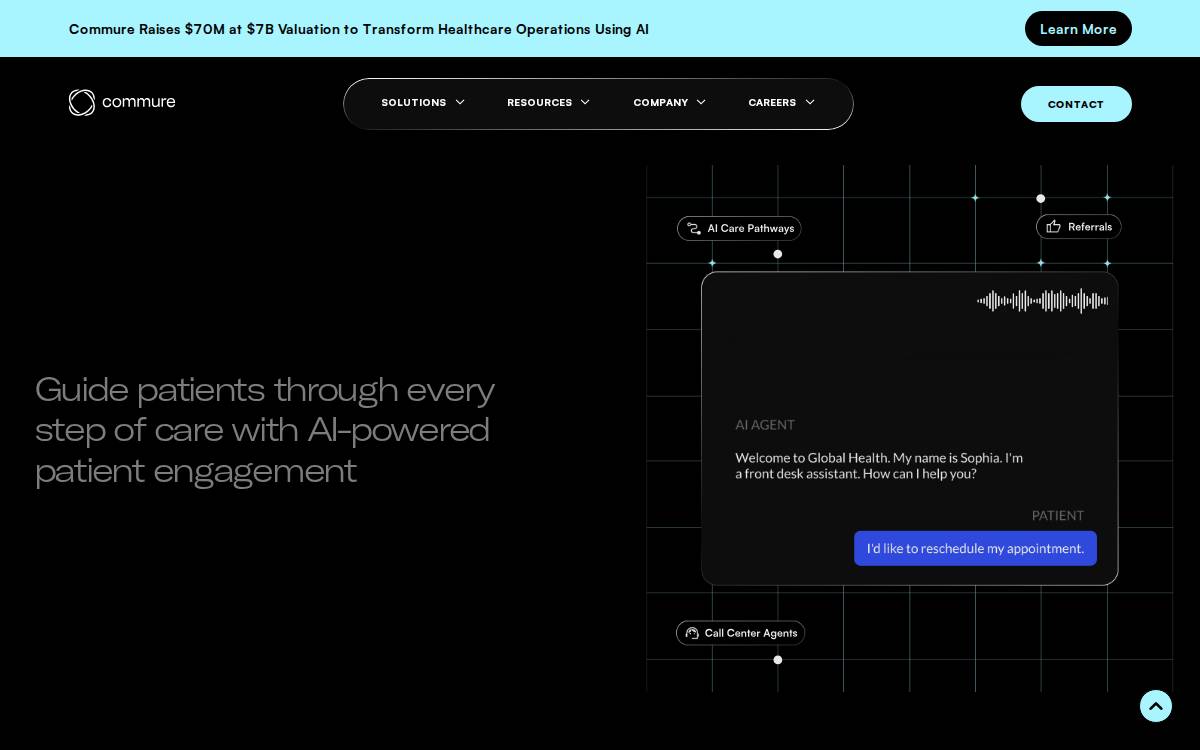The height and width of the screenshot is (750, 1200).
Task: Click the Learn More banner button
Action: (1078, 29)
